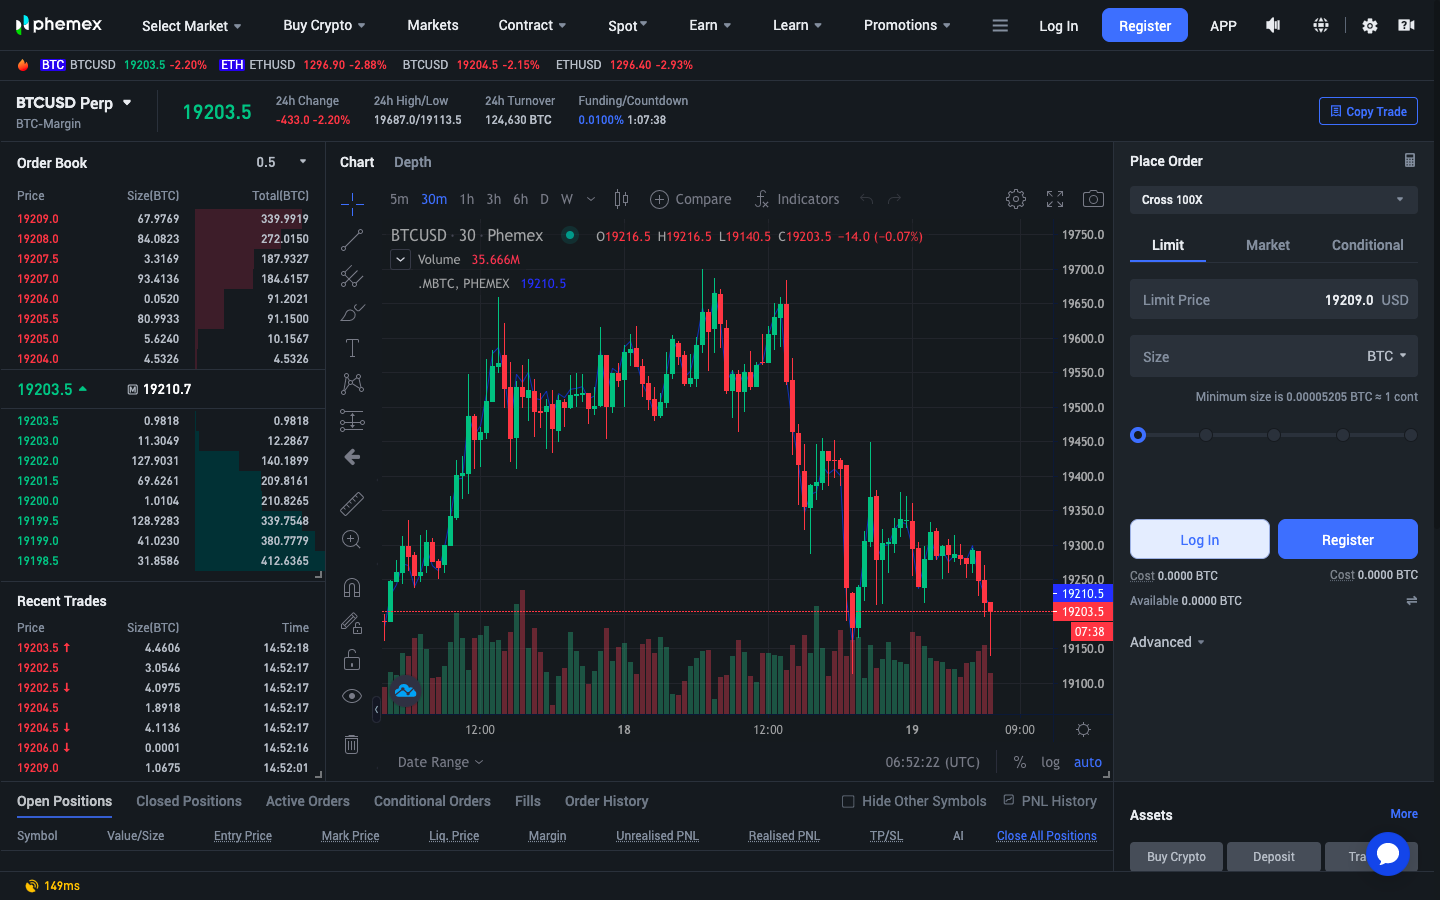Switch chart to fullscreen mode

(x=1055, y=199)
